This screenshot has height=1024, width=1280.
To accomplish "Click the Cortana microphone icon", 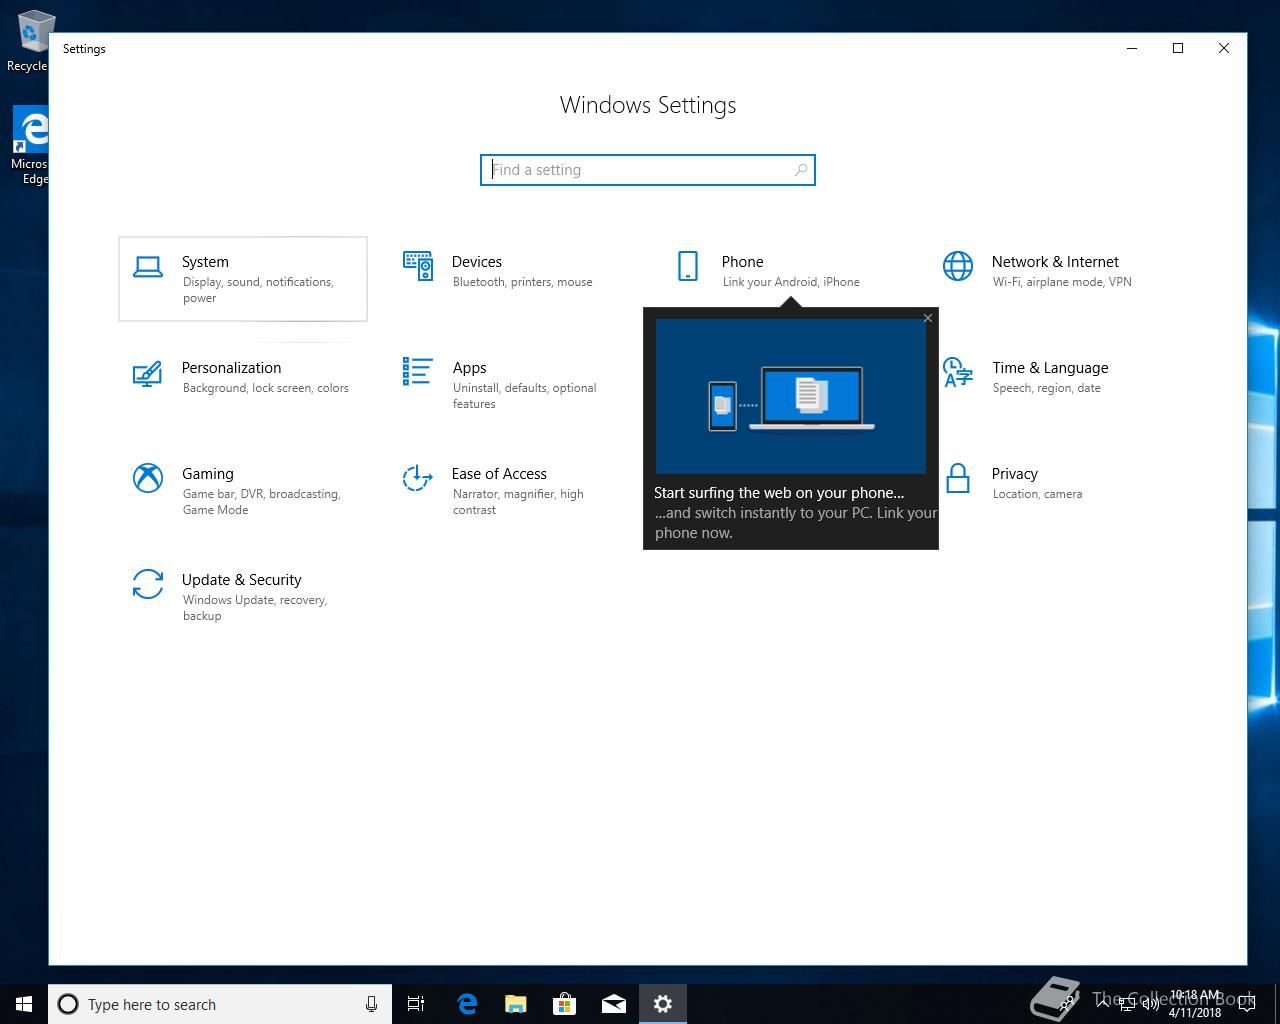I will coord(371,1004).
